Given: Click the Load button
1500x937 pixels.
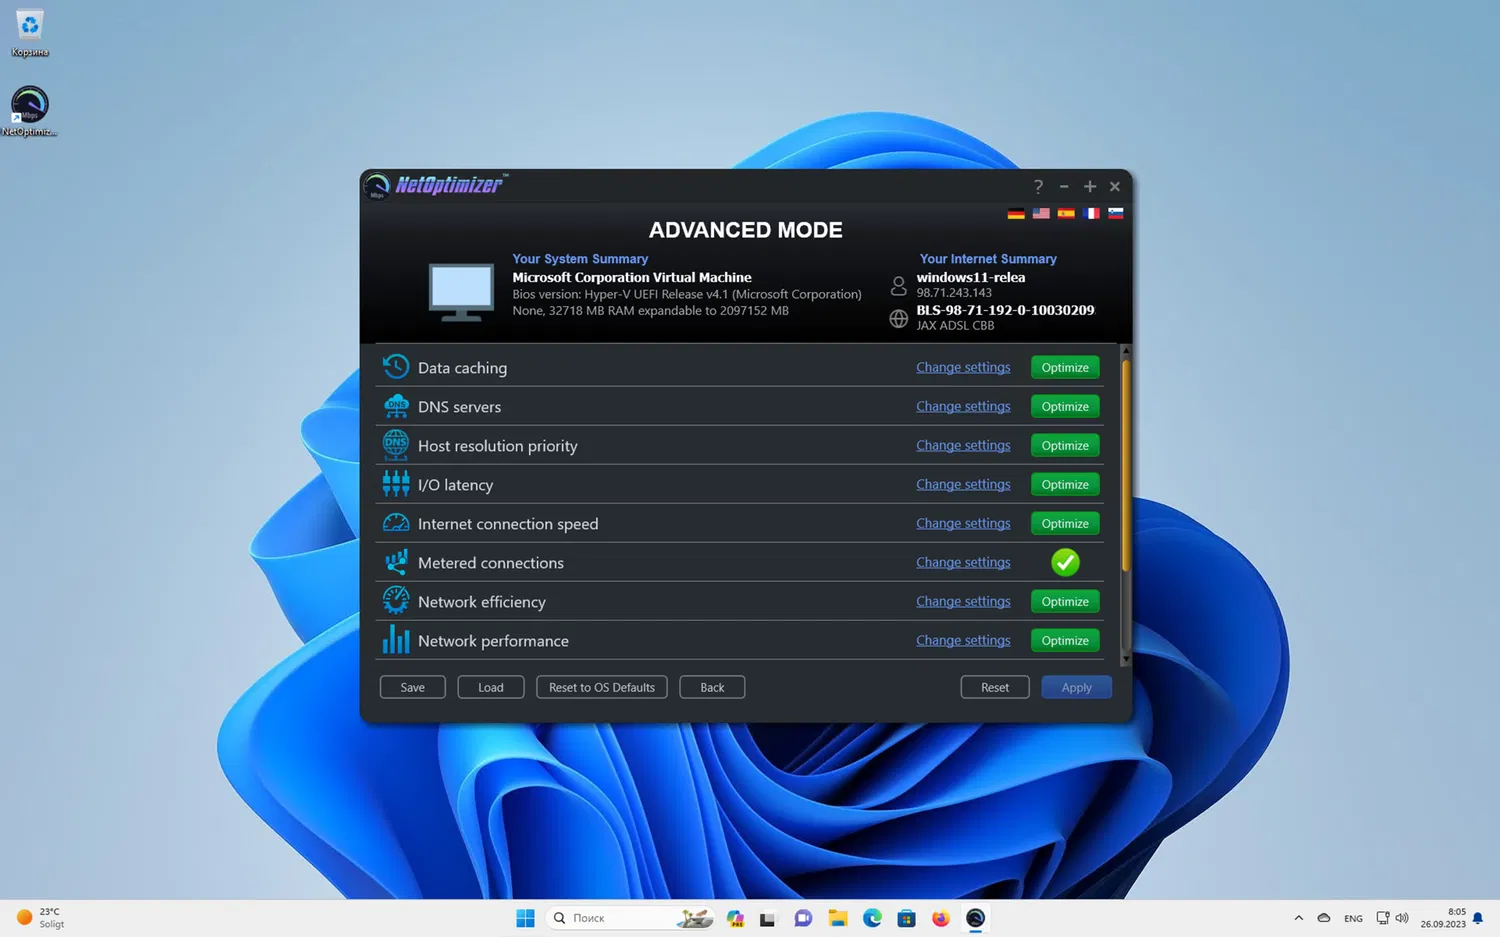Looking at the screenshot, I should click(x=490, y=687).
